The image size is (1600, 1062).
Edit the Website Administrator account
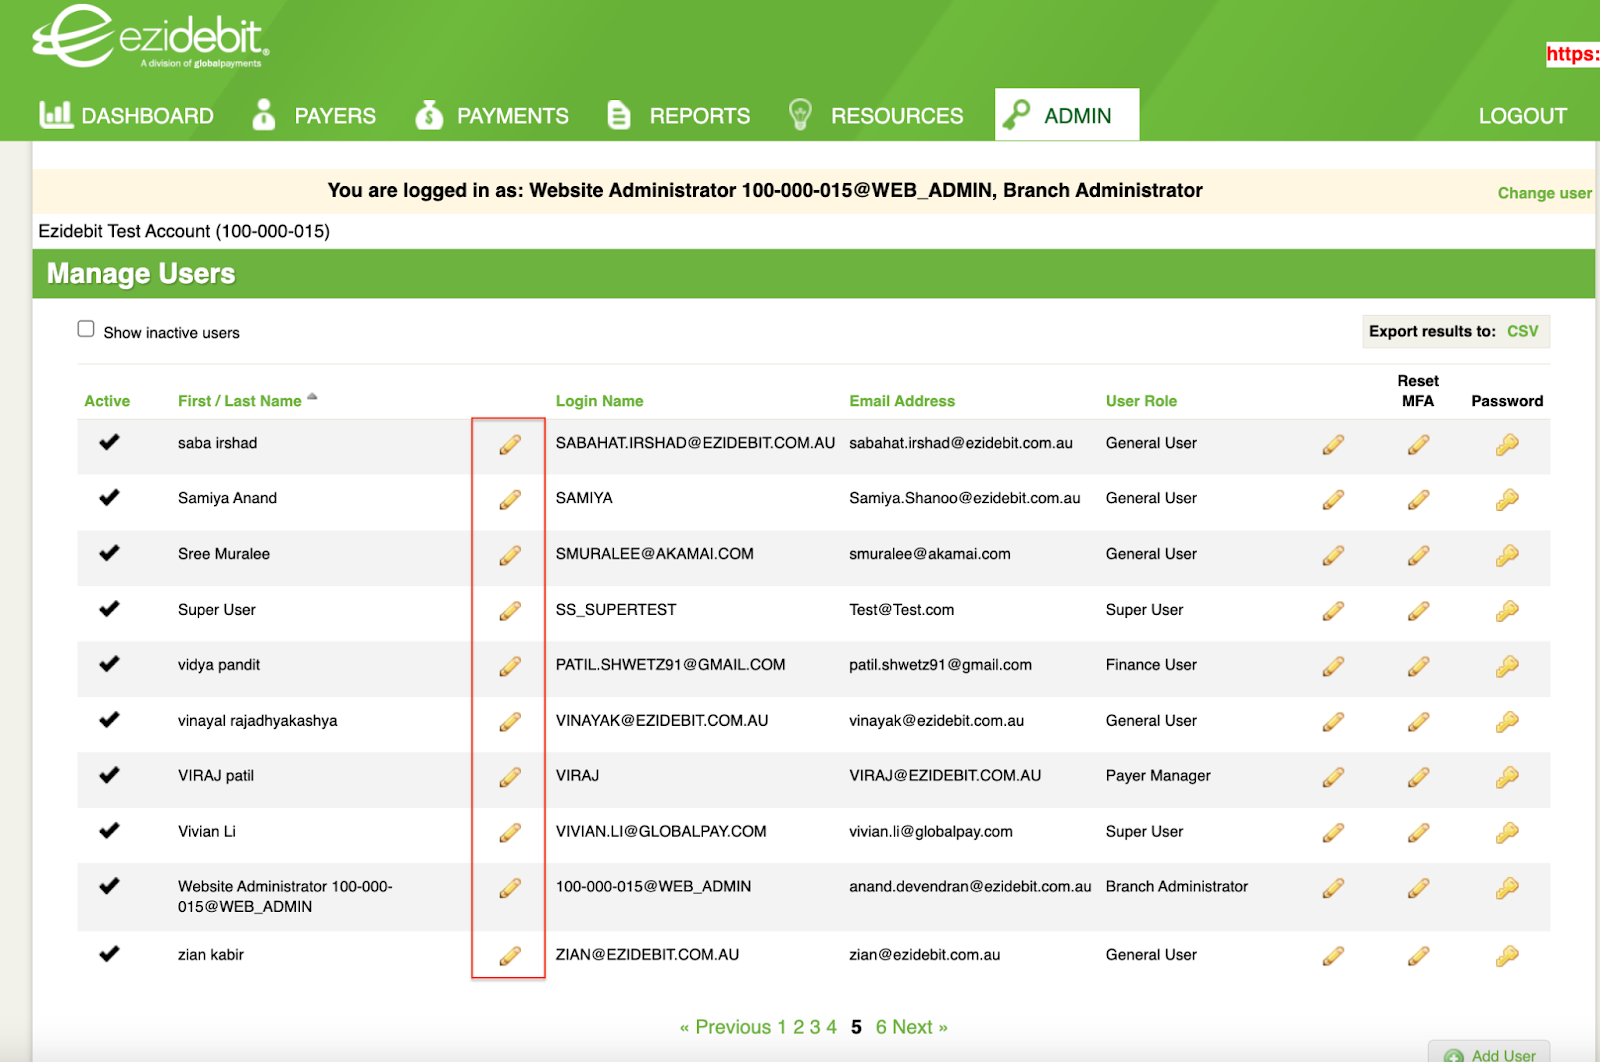tap(510, 888)
